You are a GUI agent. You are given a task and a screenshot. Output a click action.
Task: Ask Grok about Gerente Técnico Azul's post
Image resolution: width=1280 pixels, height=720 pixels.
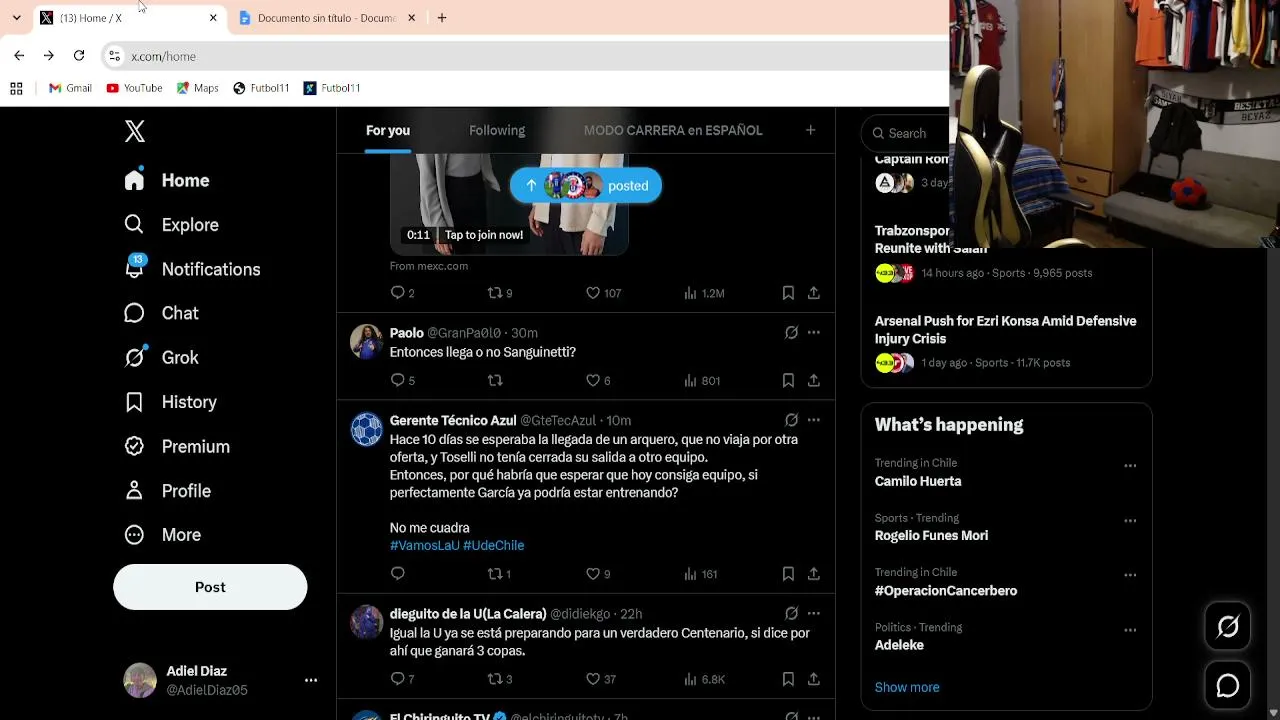(x=791, y=420)
